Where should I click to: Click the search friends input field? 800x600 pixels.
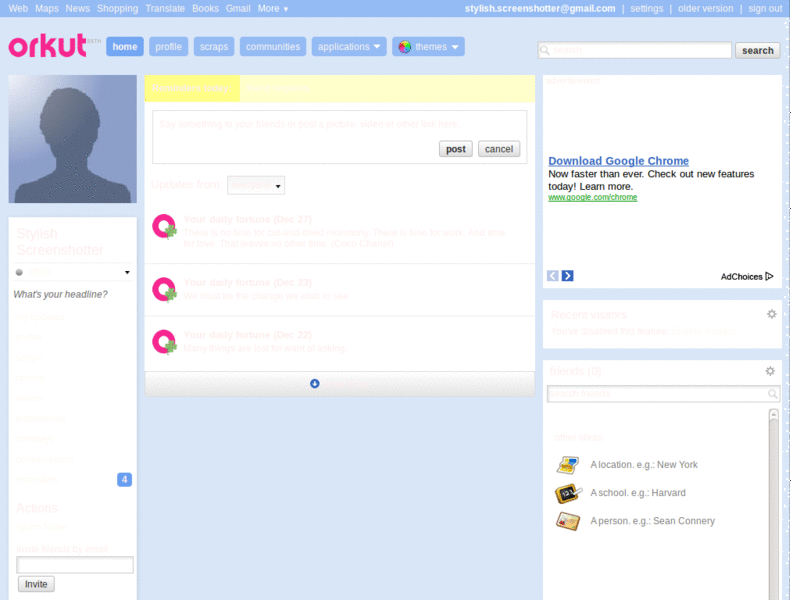point(663,394)
